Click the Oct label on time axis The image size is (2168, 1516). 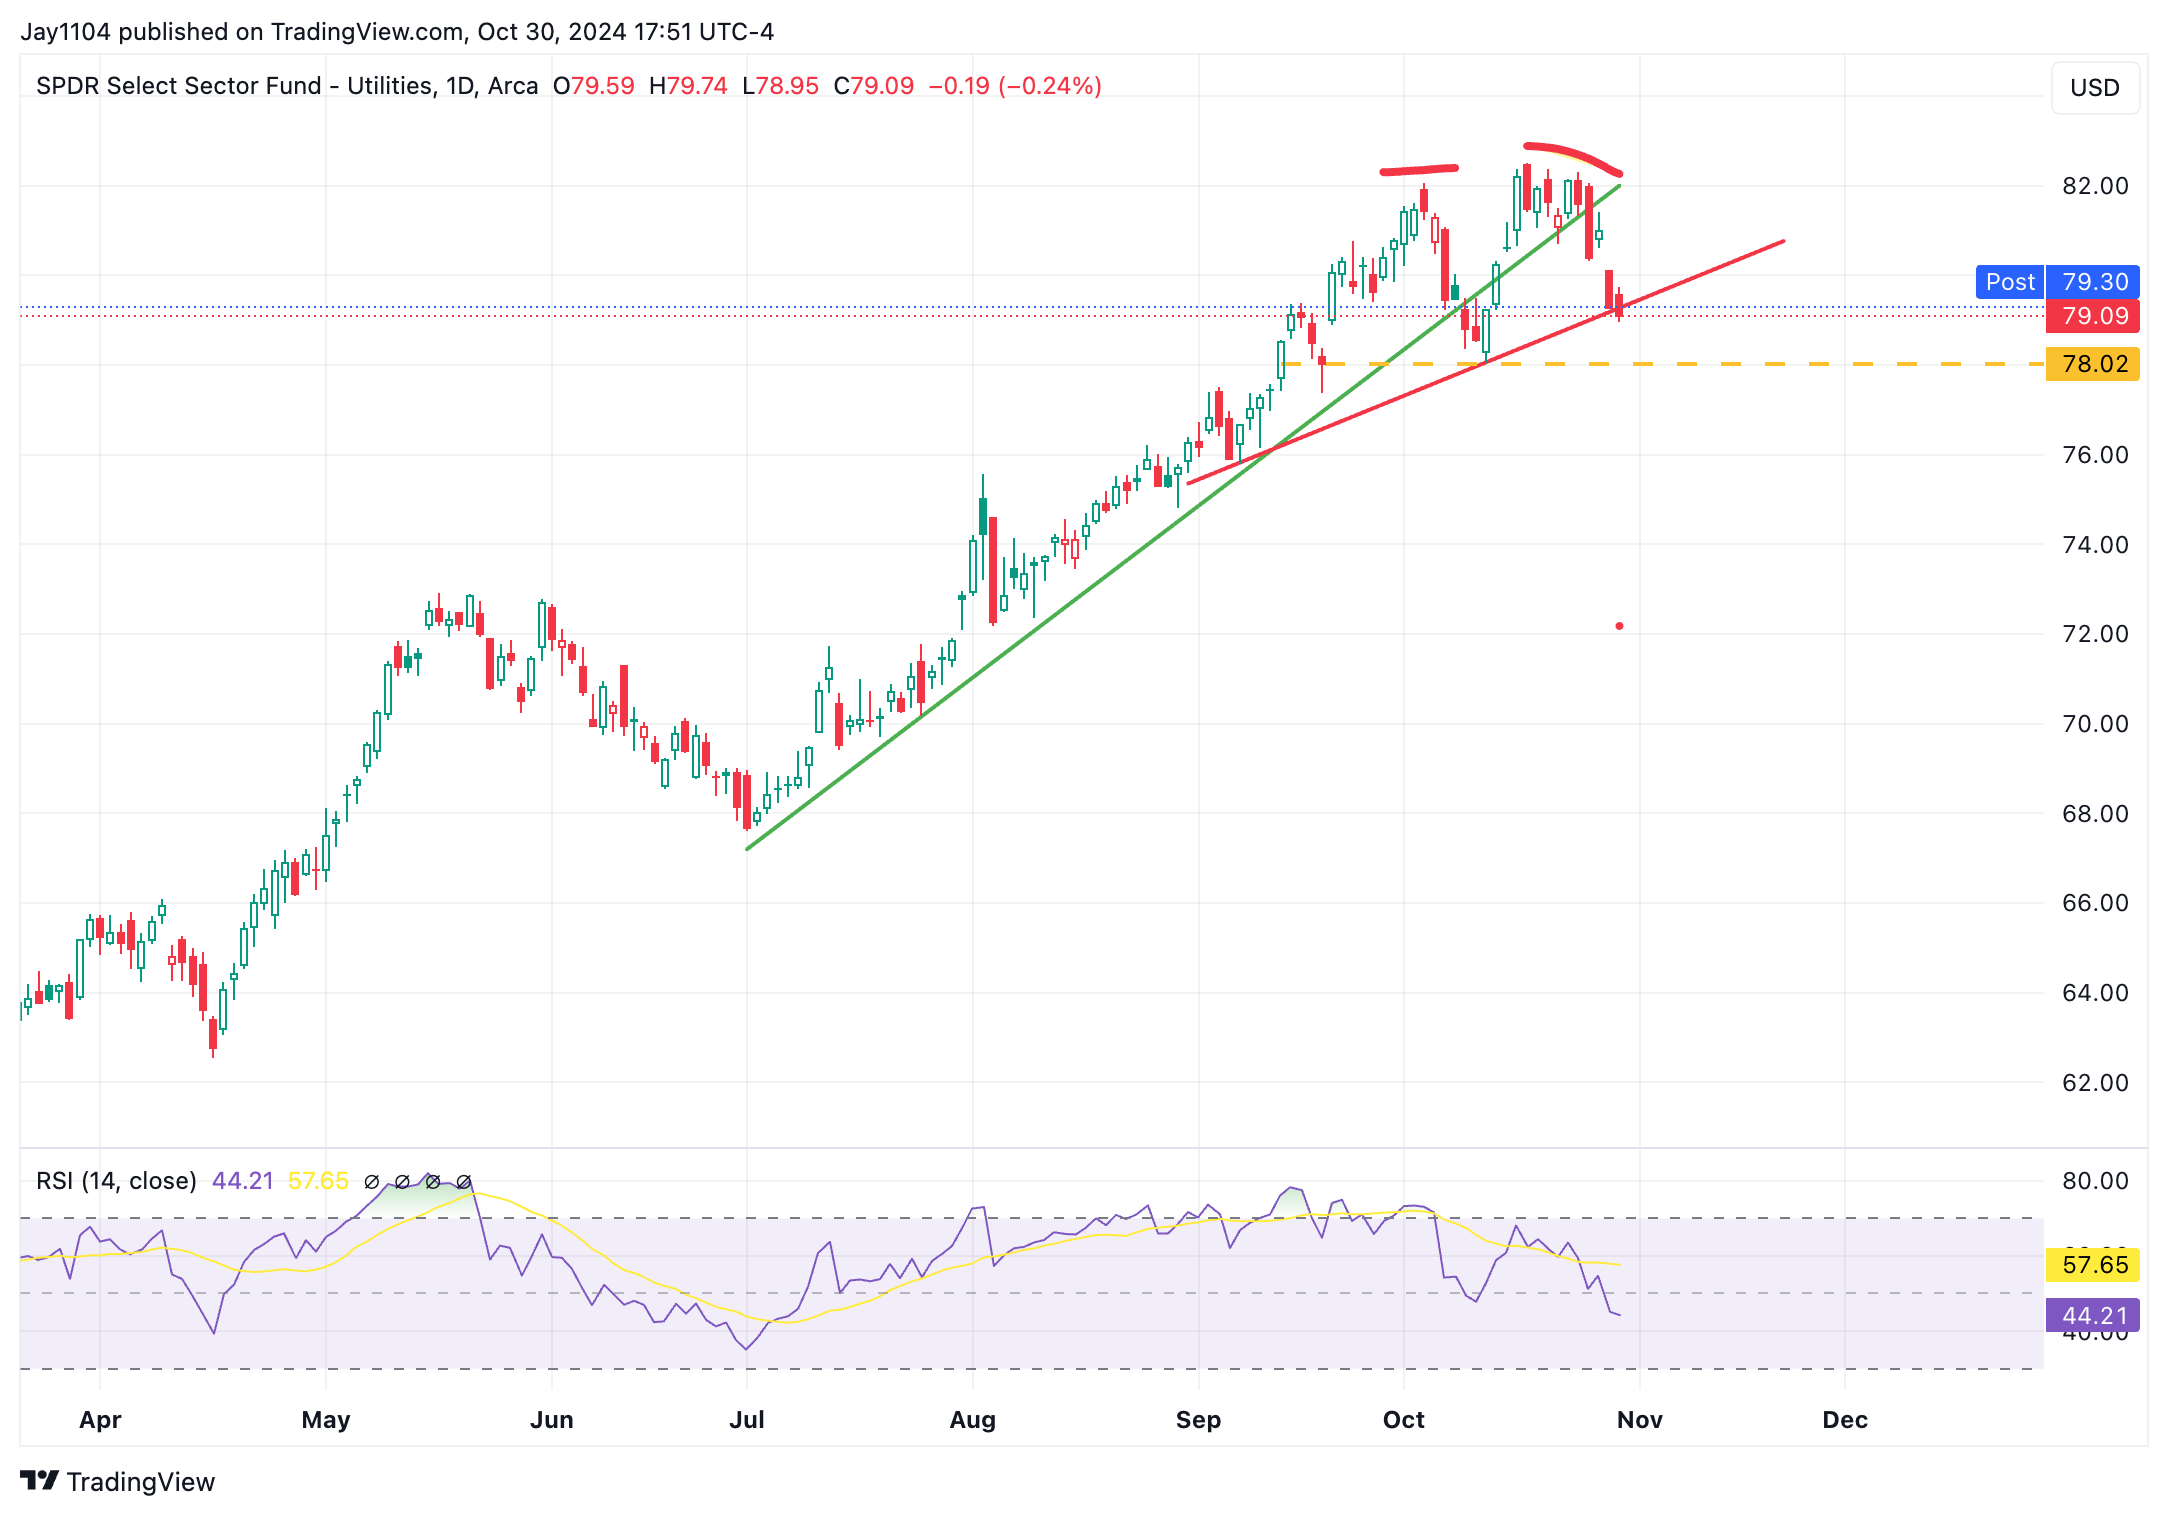[x=1404, y=1420]
